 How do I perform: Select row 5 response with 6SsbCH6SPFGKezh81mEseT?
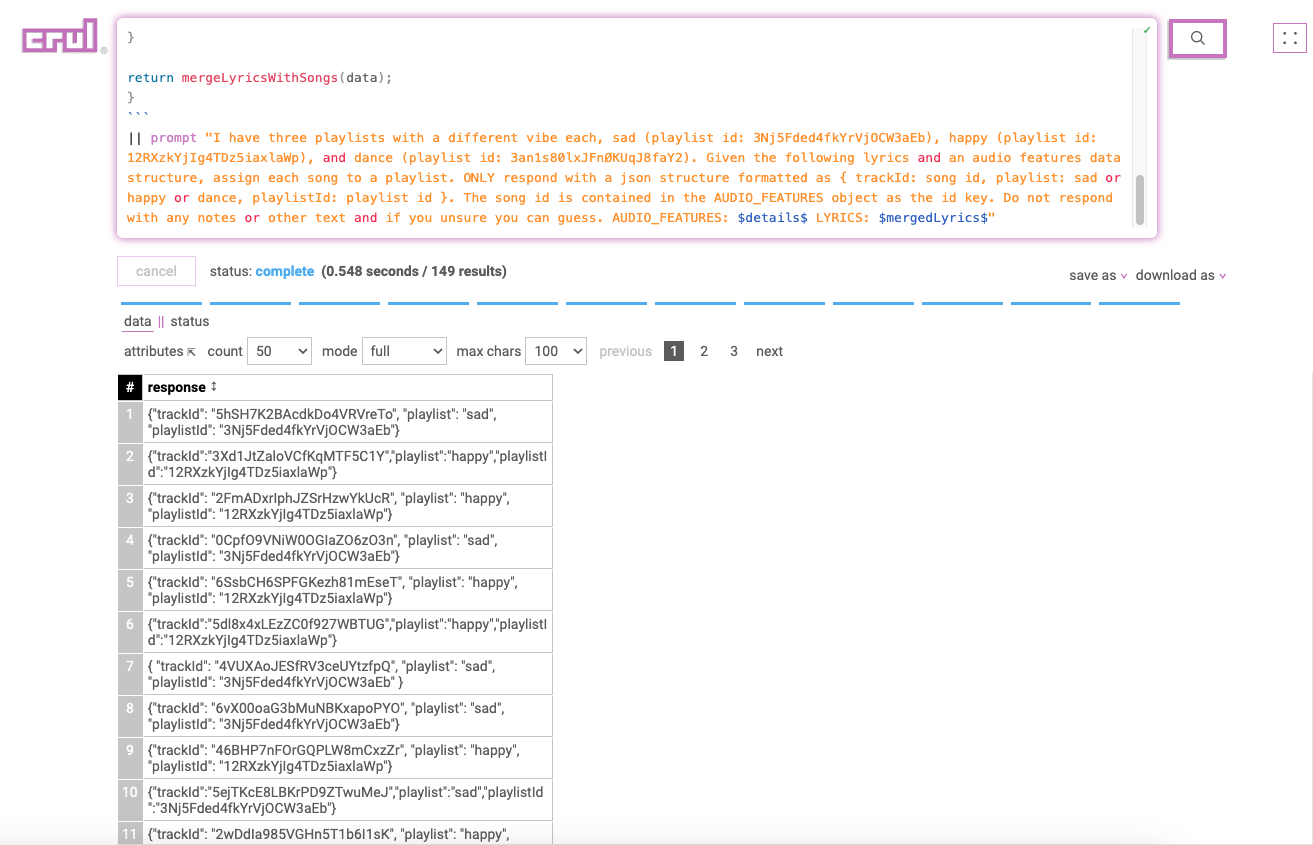347,589
